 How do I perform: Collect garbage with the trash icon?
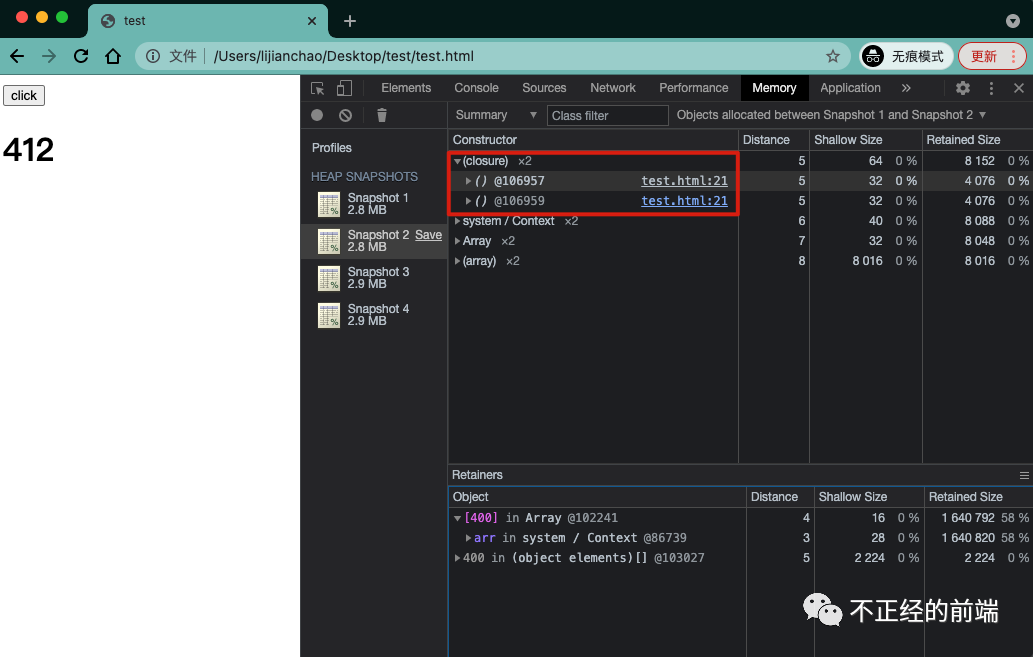(x=381, y=115)
